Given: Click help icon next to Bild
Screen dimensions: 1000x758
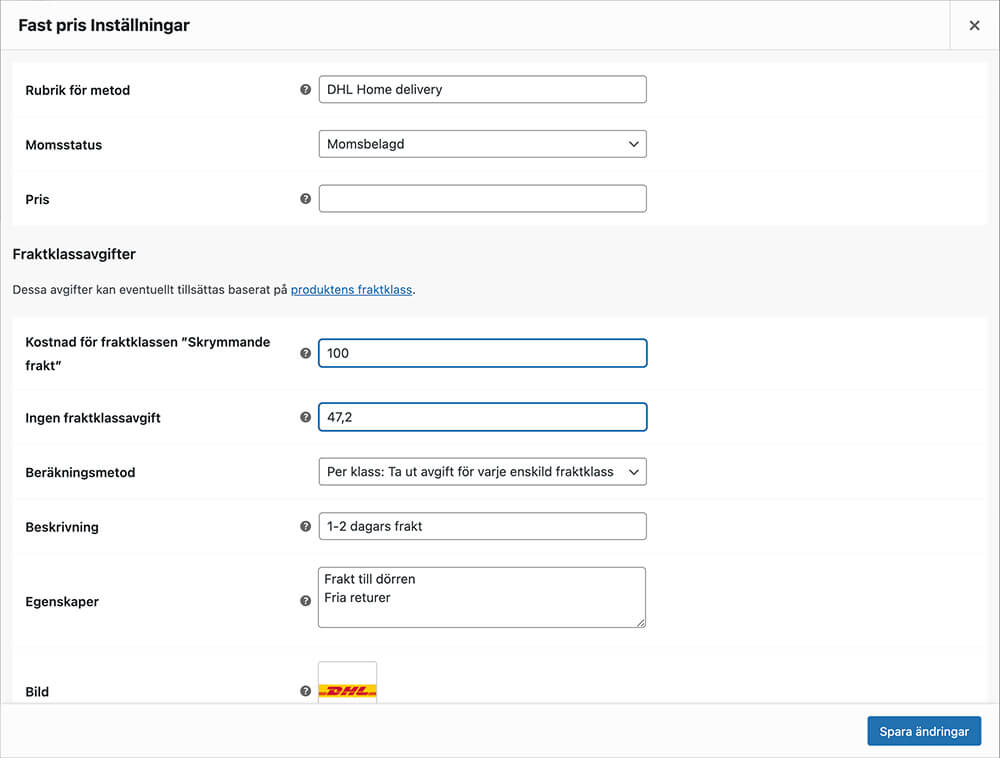Looking at the screenshot, I should (306, 691).
